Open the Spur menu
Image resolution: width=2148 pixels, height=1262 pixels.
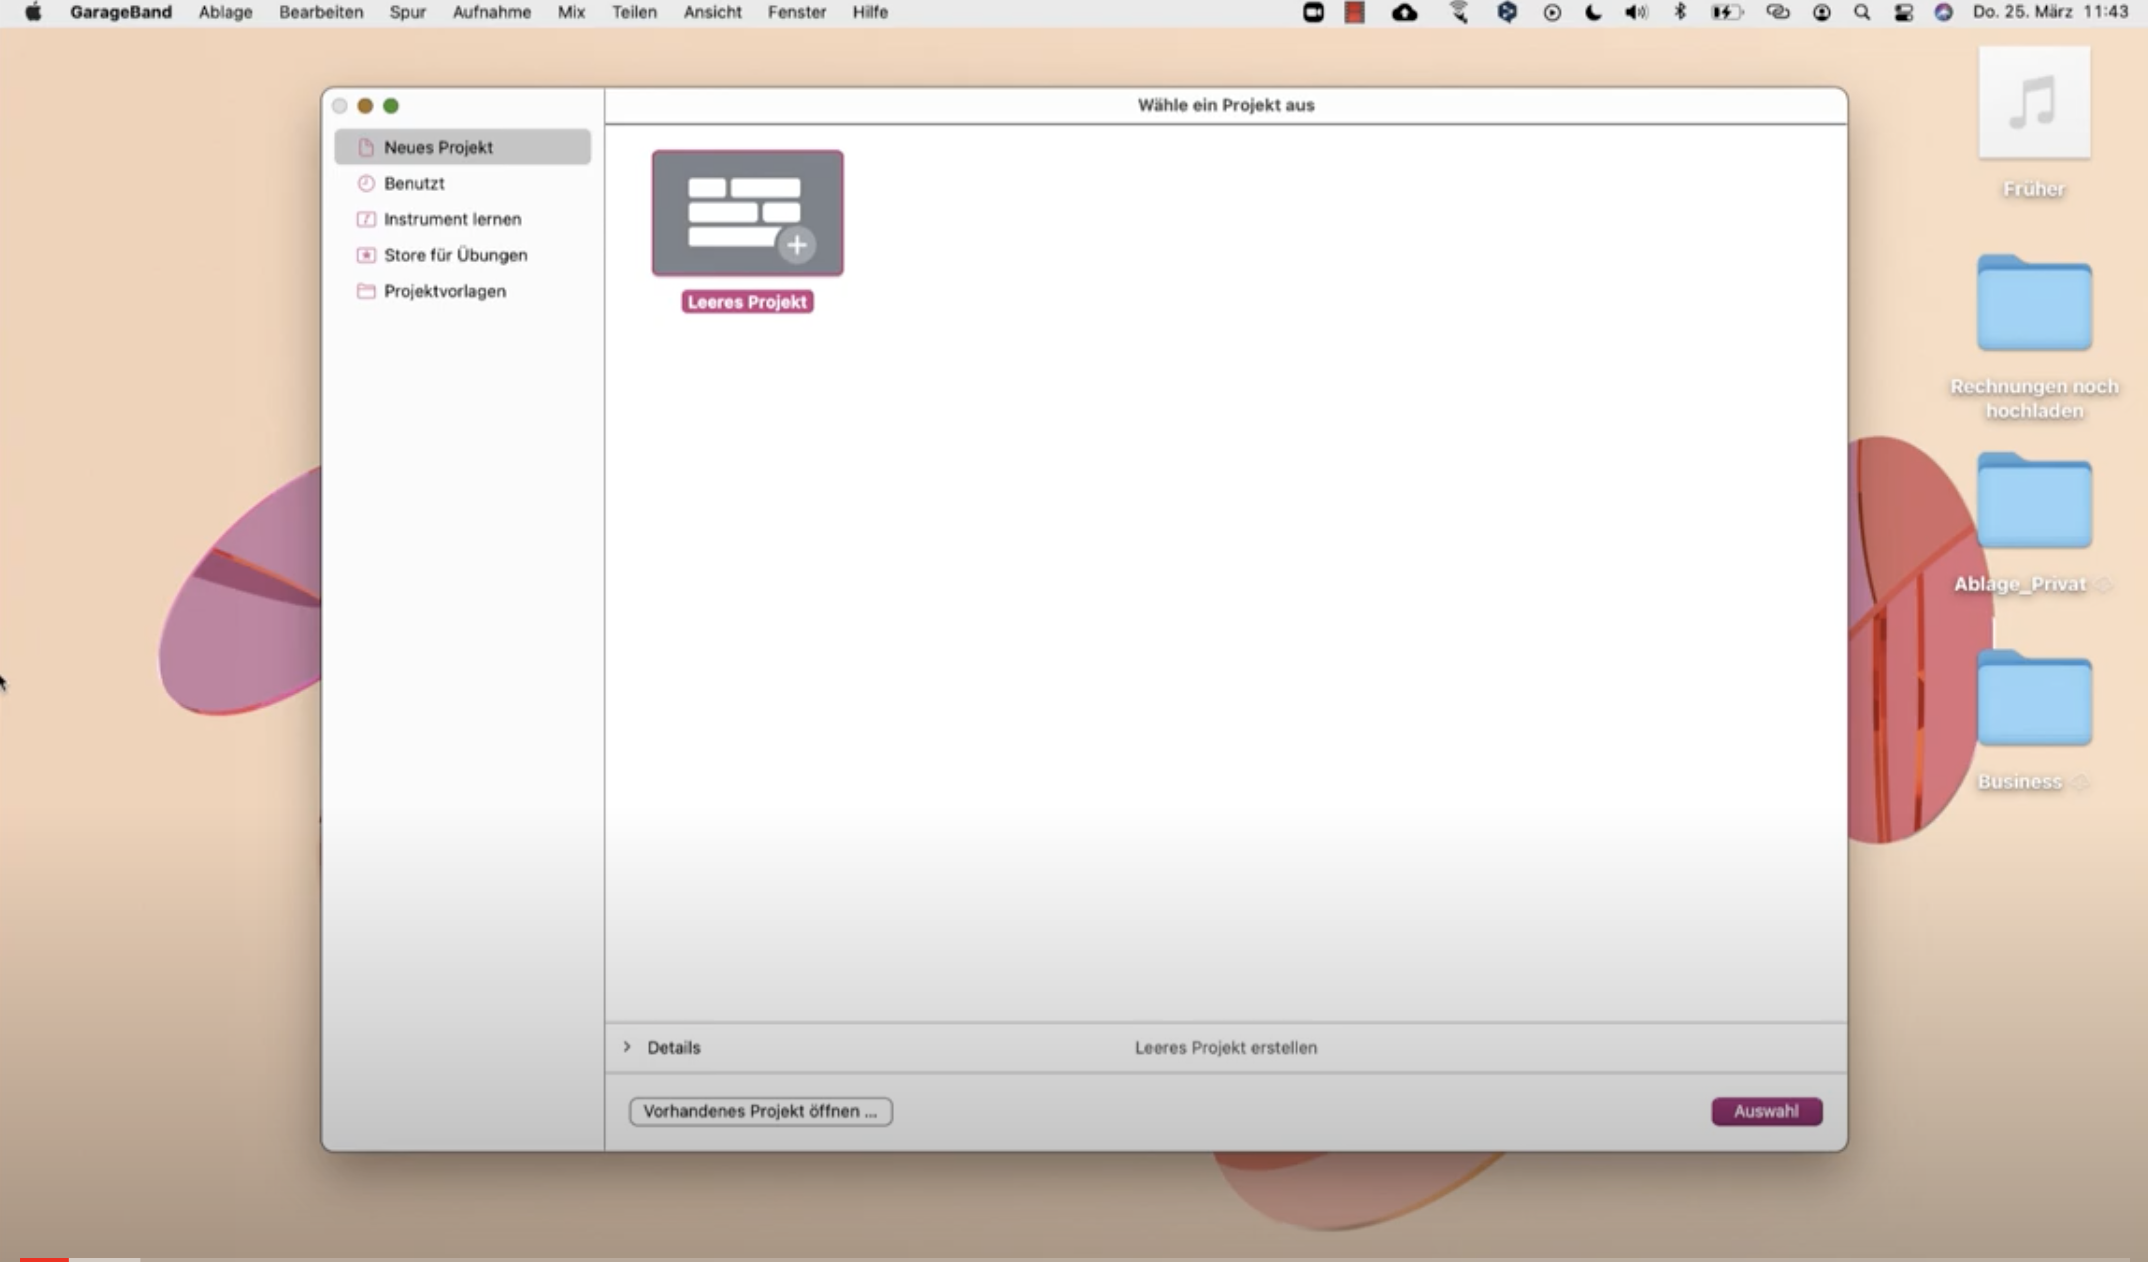click(407, 12)
